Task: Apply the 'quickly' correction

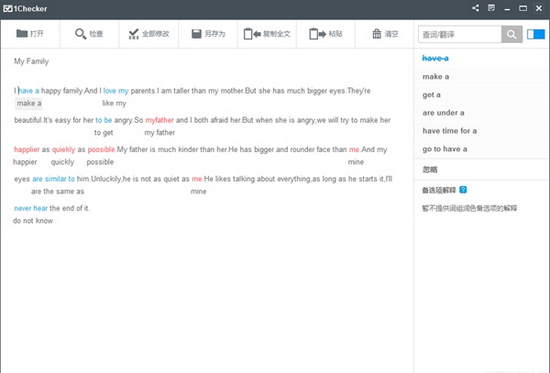Action: tap(62, 162)
